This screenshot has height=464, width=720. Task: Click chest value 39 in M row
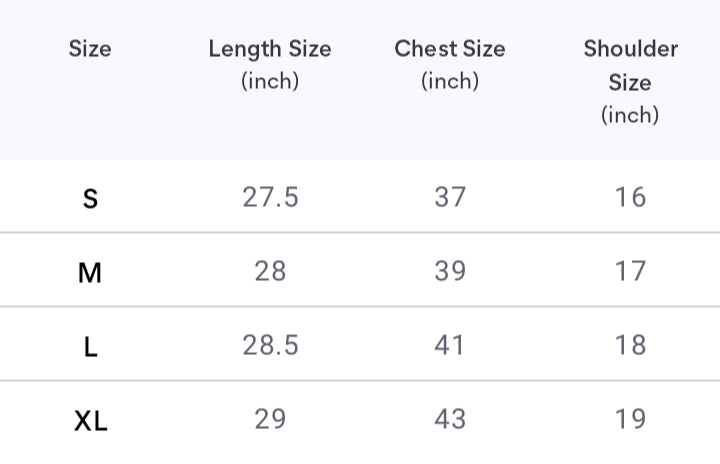pos(450,271)
